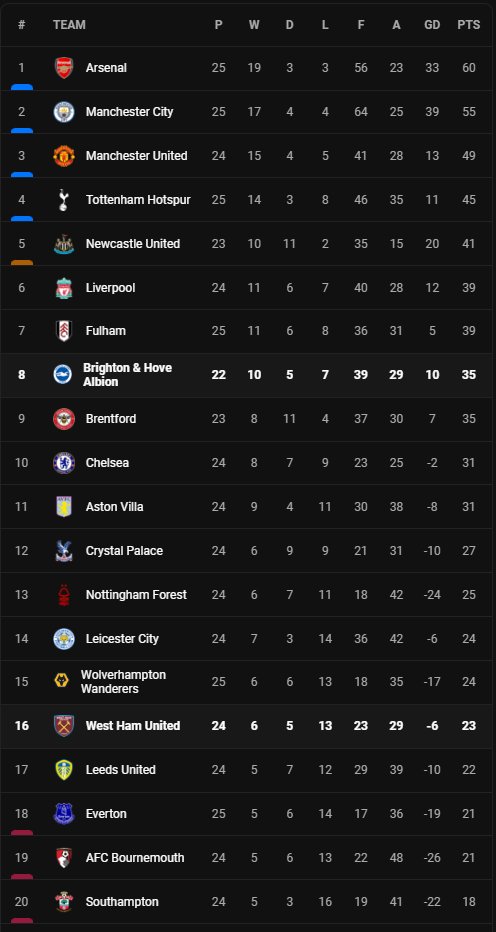
Task: Click the Brighton & Hove Albion crest
Action: point(62,374)
